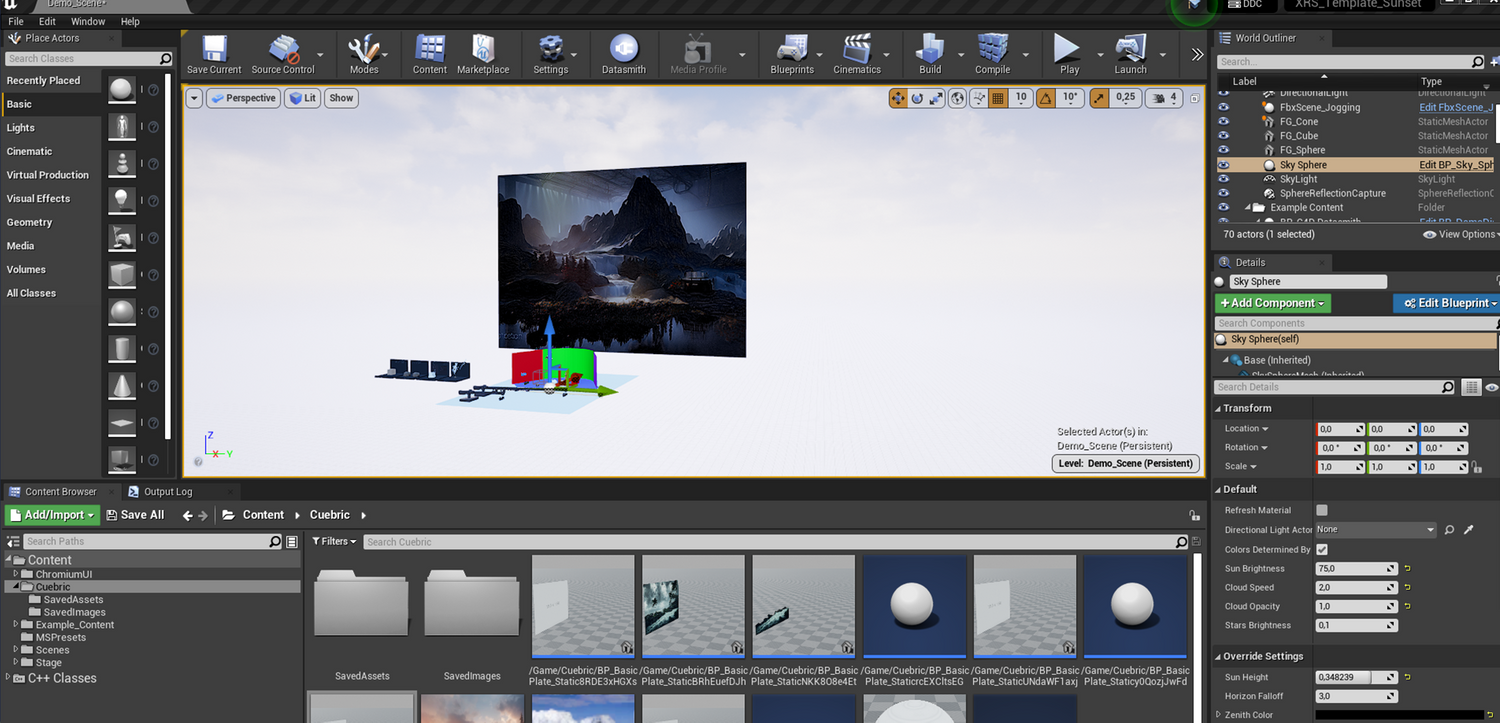Open the Modes panel from the toolbar
Viewport: 1500px width, 723px height.
pos(364,54)
